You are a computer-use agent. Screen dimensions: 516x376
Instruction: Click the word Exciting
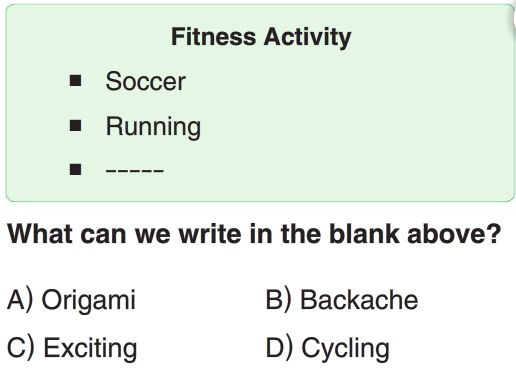click(x=90, y=349)
